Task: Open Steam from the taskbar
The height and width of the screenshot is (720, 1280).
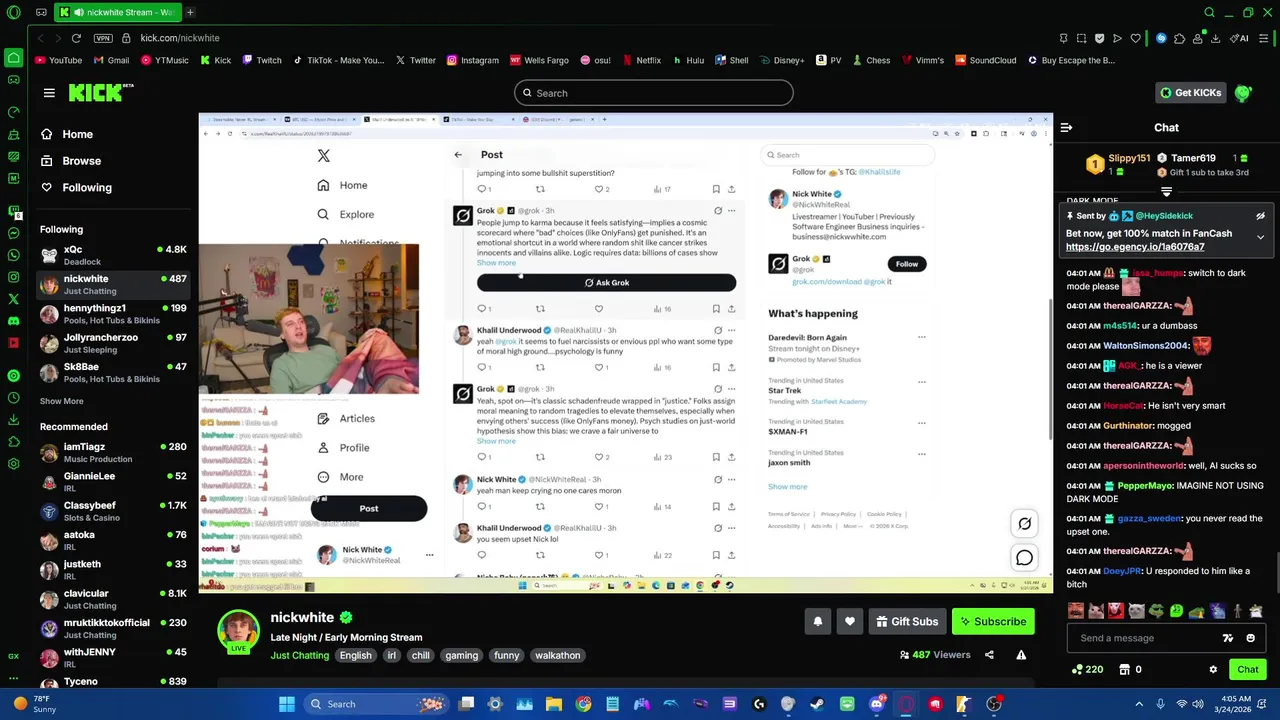Action: coord(817,704)
